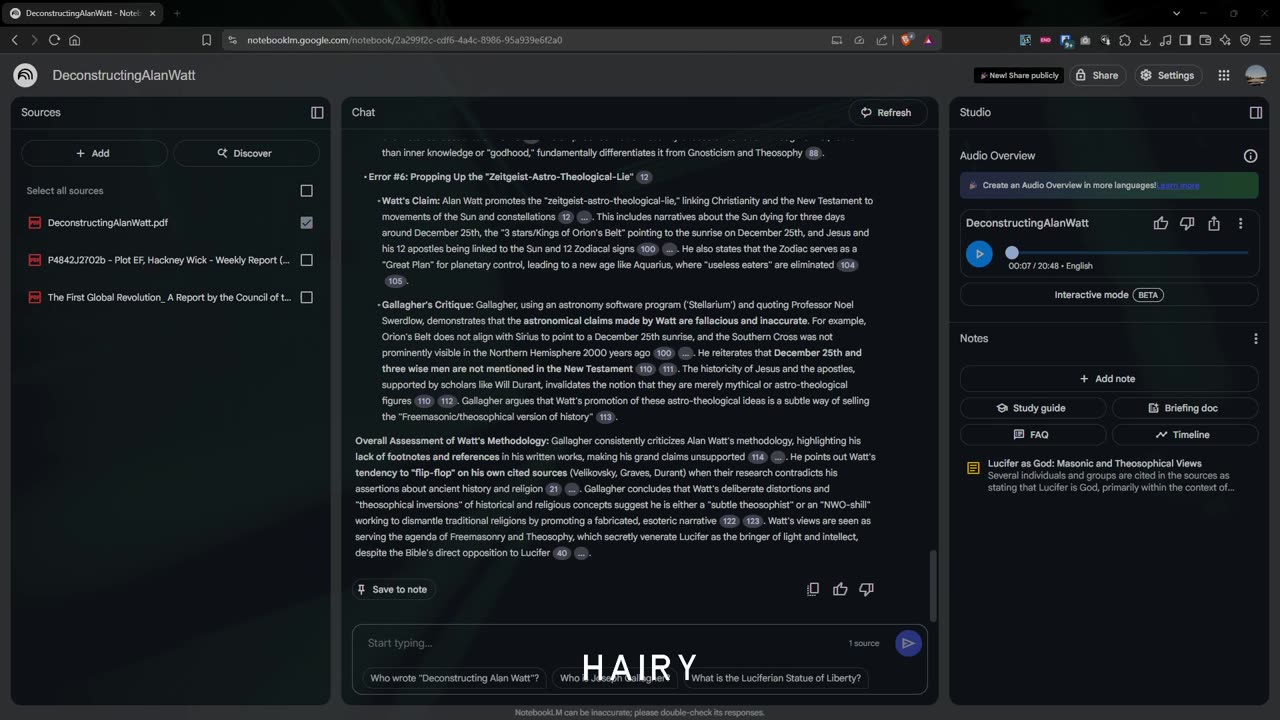The height and width of the screenshot is (720, 1280).
Task: Rate chat response as bad
Action: pyautogui.click(x=867, y=589)
